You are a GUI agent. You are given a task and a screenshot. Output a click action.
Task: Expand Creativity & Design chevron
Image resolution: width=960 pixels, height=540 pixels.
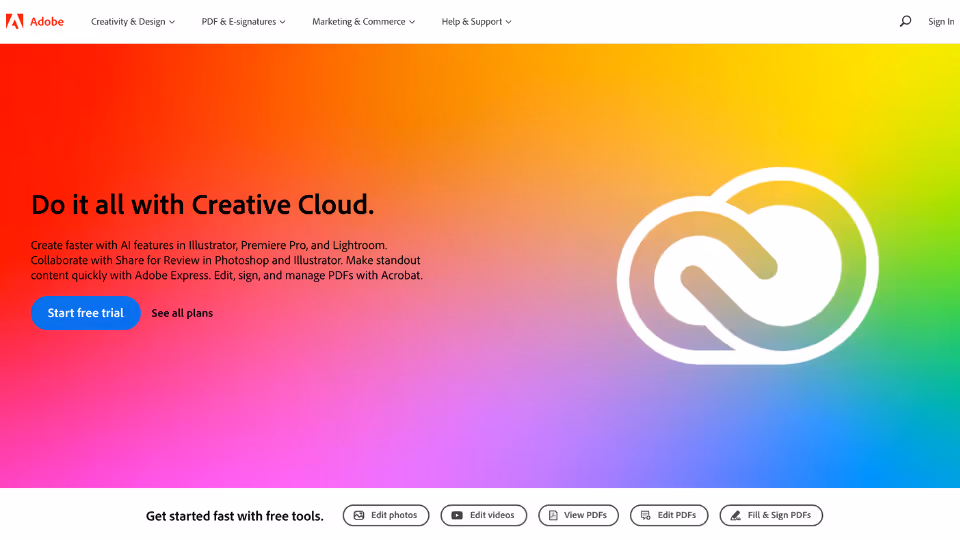(x=172, y=22)
